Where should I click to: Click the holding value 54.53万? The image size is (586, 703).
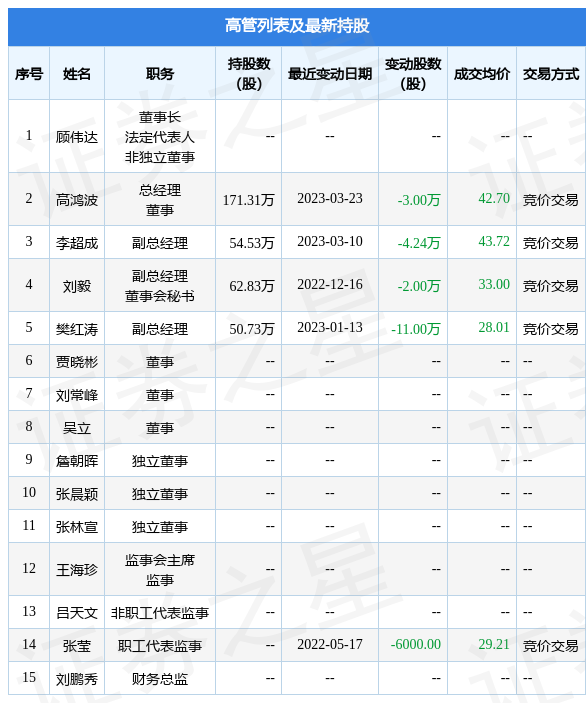click(x=252, y=243)
